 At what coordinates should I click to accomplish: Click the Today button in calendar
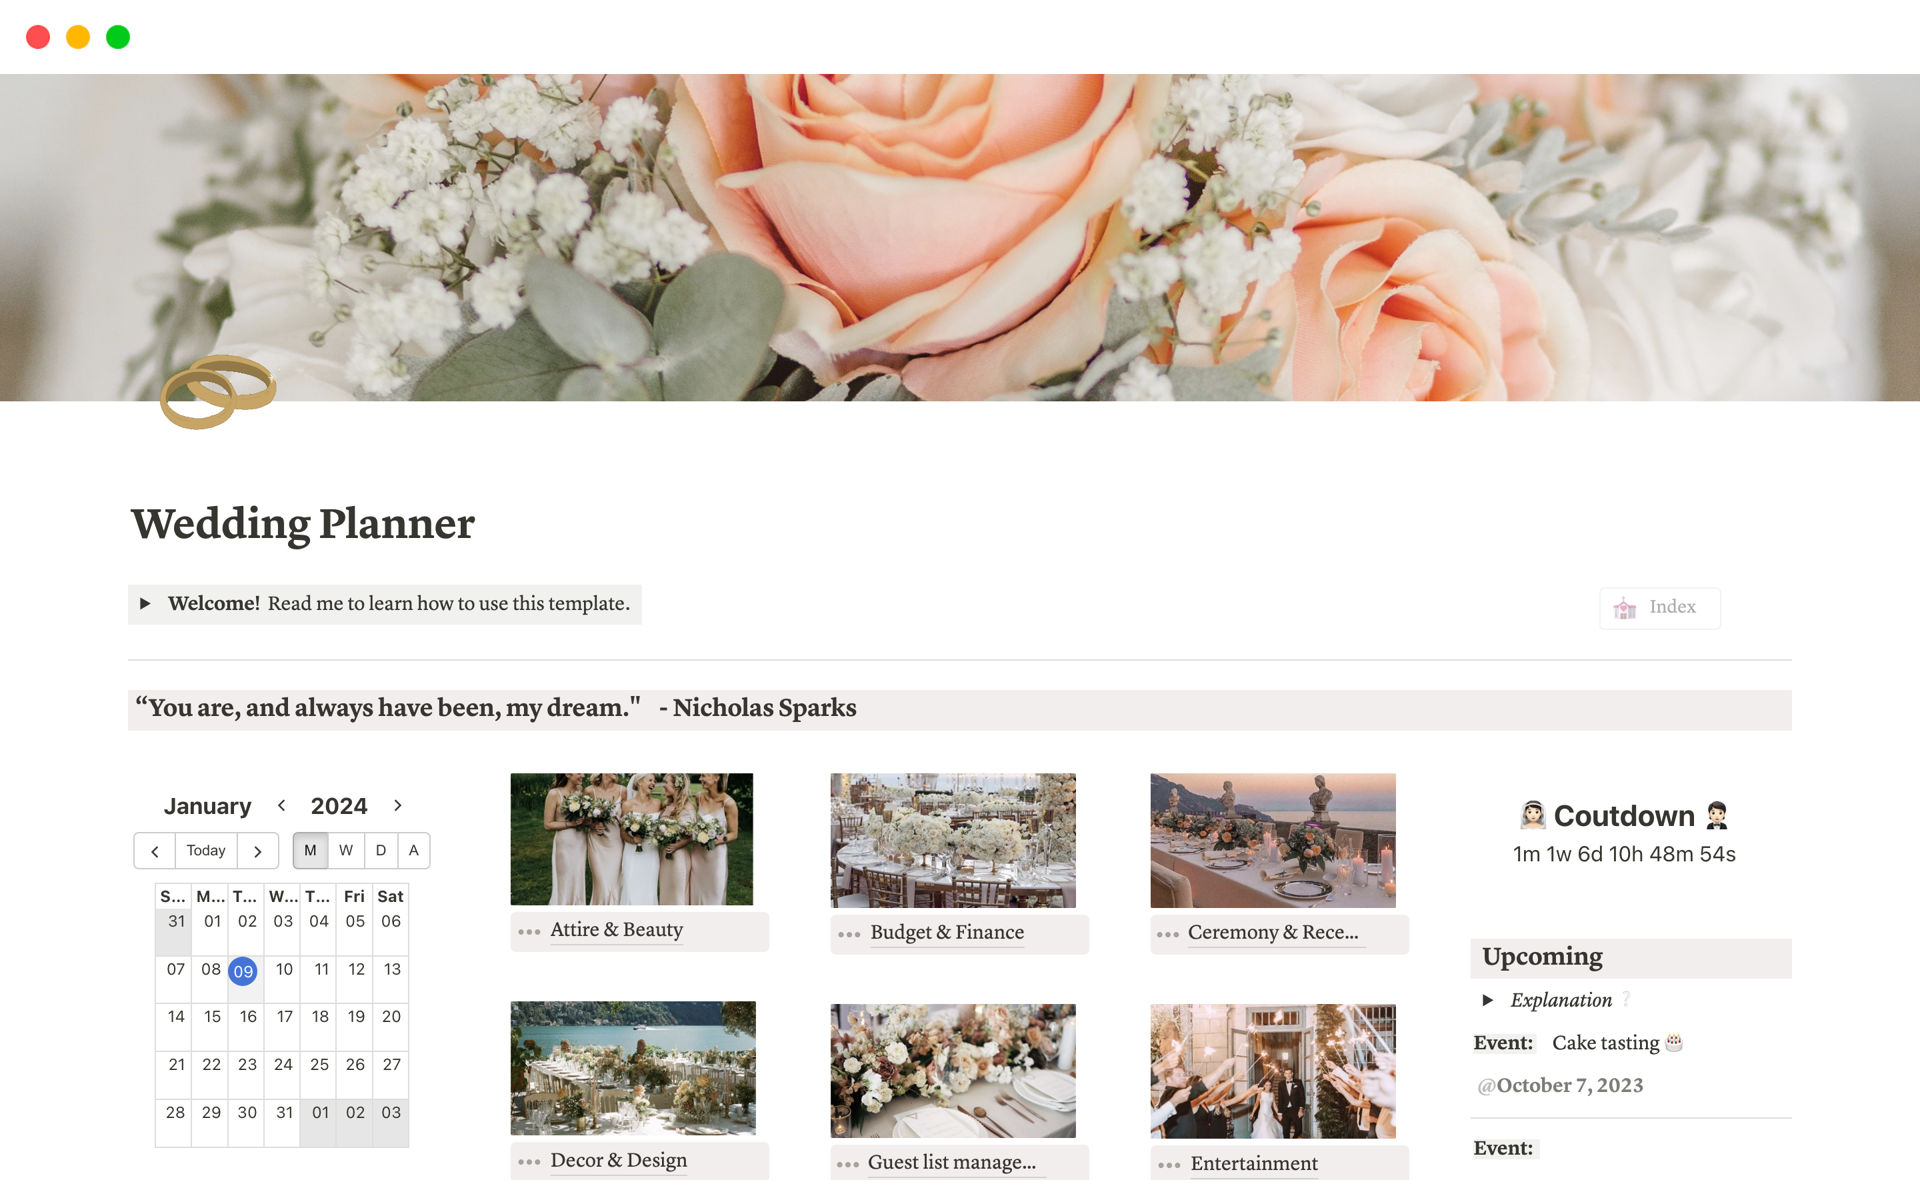[x=206, y=850]
